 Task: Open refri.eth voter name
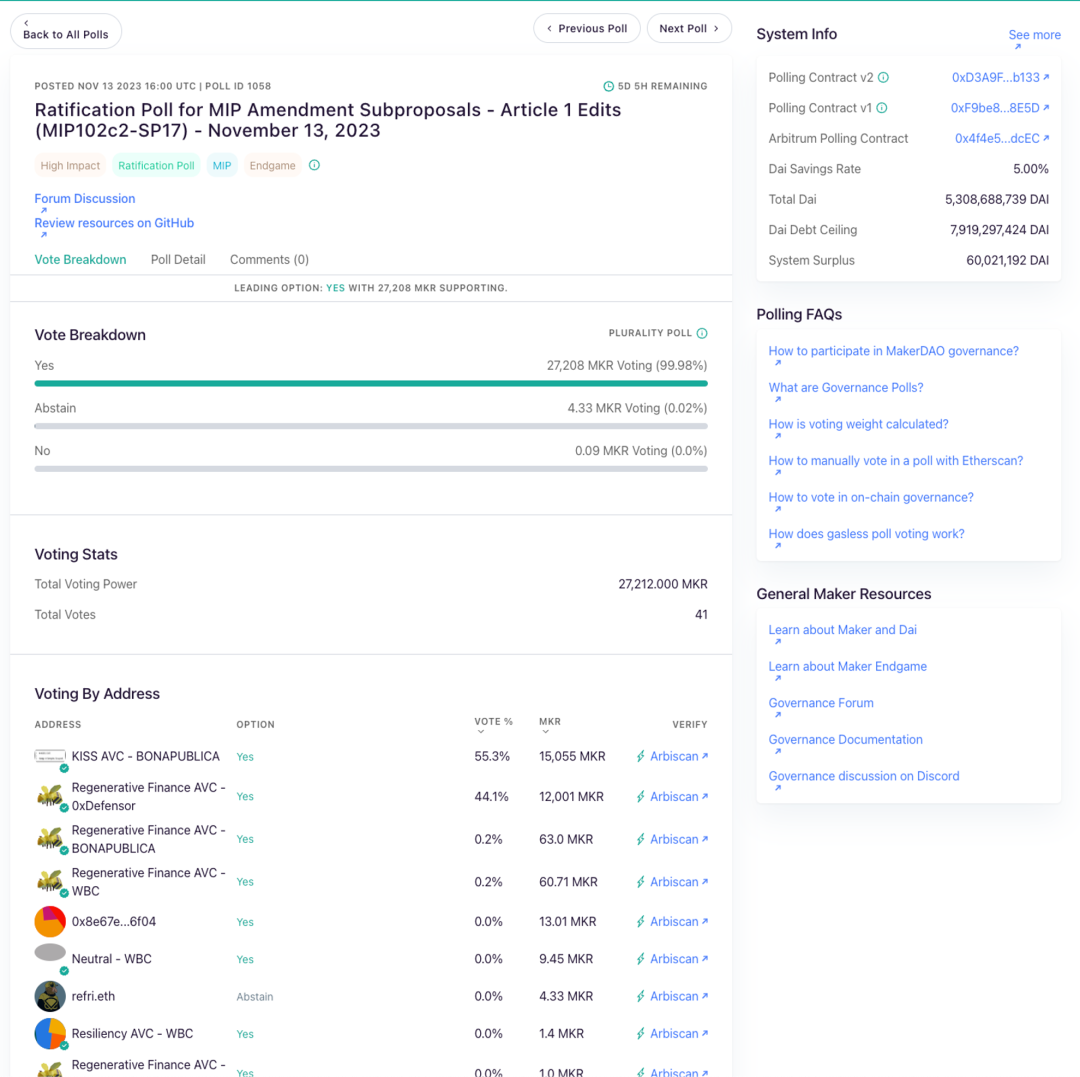[x=93, y=996]
